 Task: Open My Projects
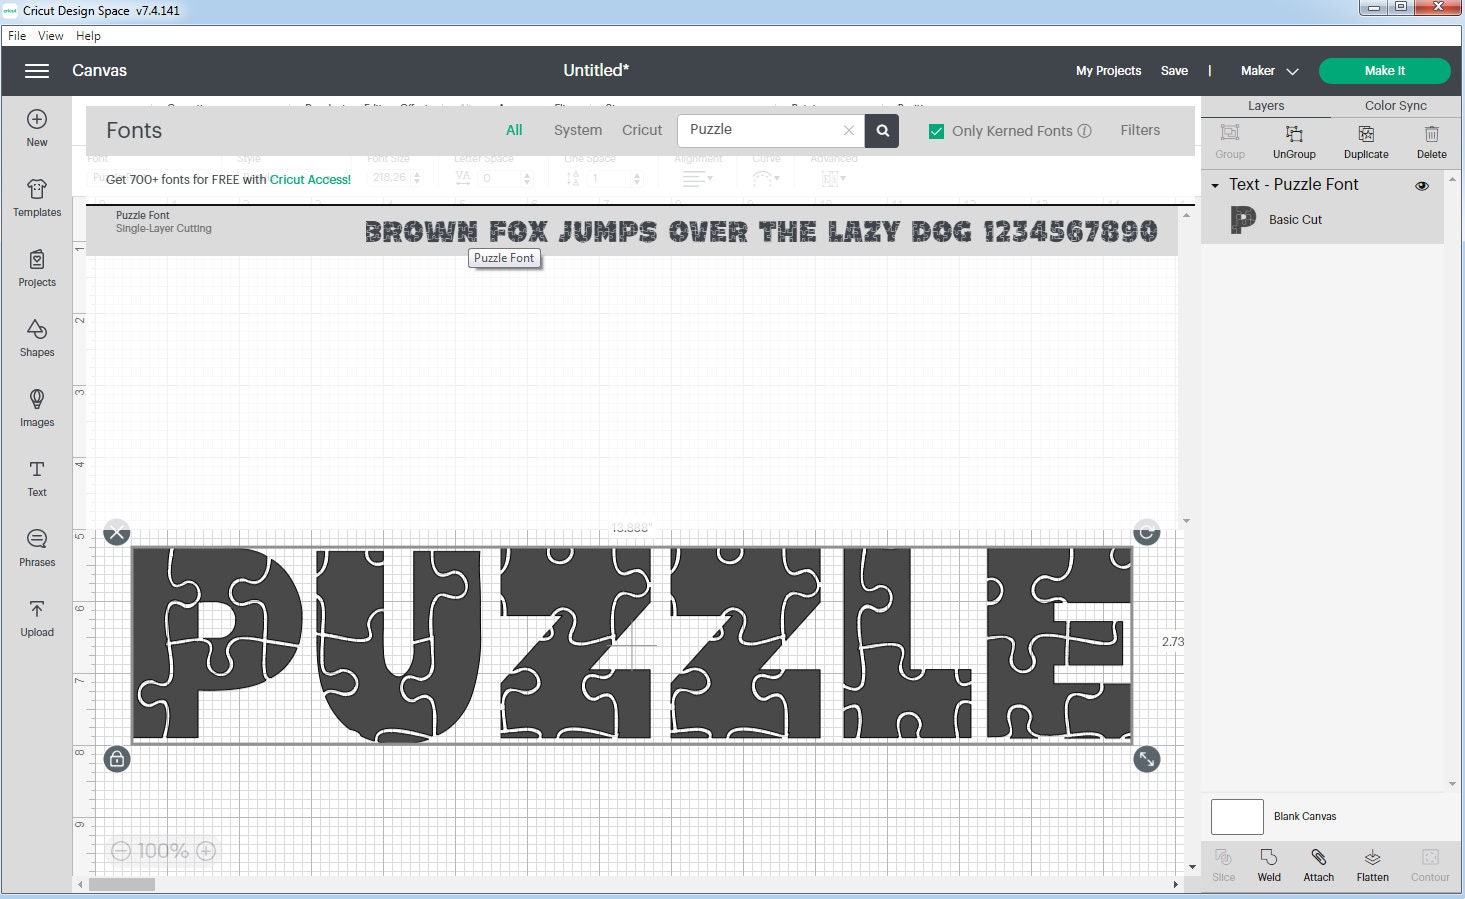[x=1107, y=70]
